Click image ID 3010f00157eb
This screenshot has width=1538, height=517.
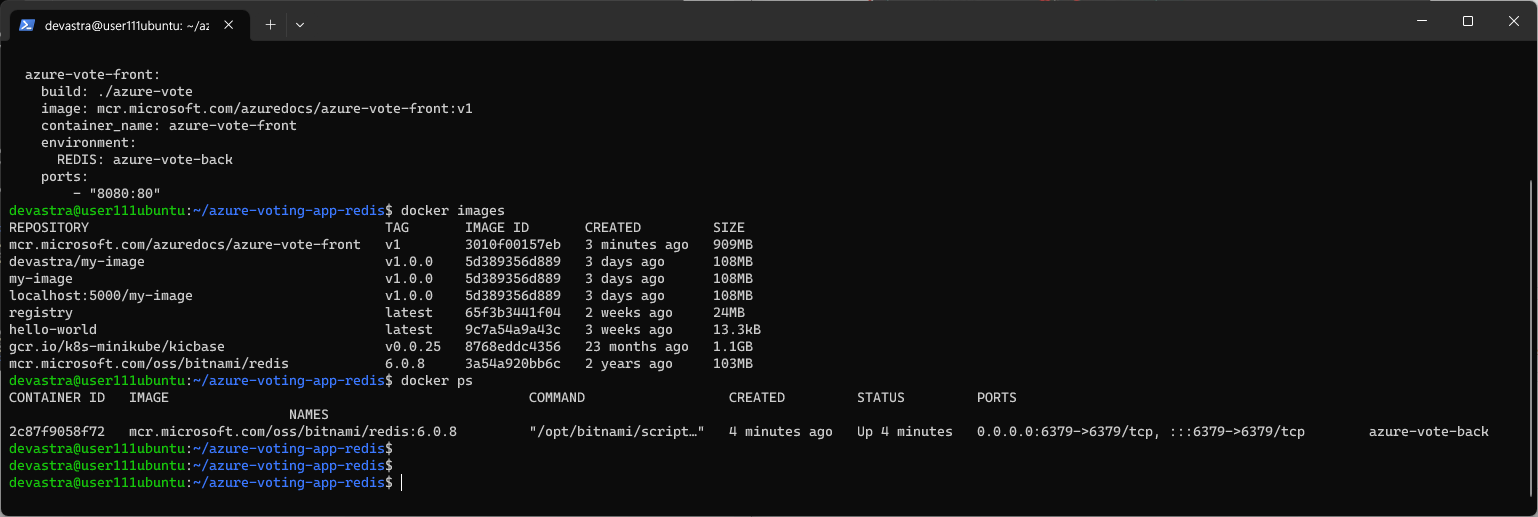click(x=513, y=245)
